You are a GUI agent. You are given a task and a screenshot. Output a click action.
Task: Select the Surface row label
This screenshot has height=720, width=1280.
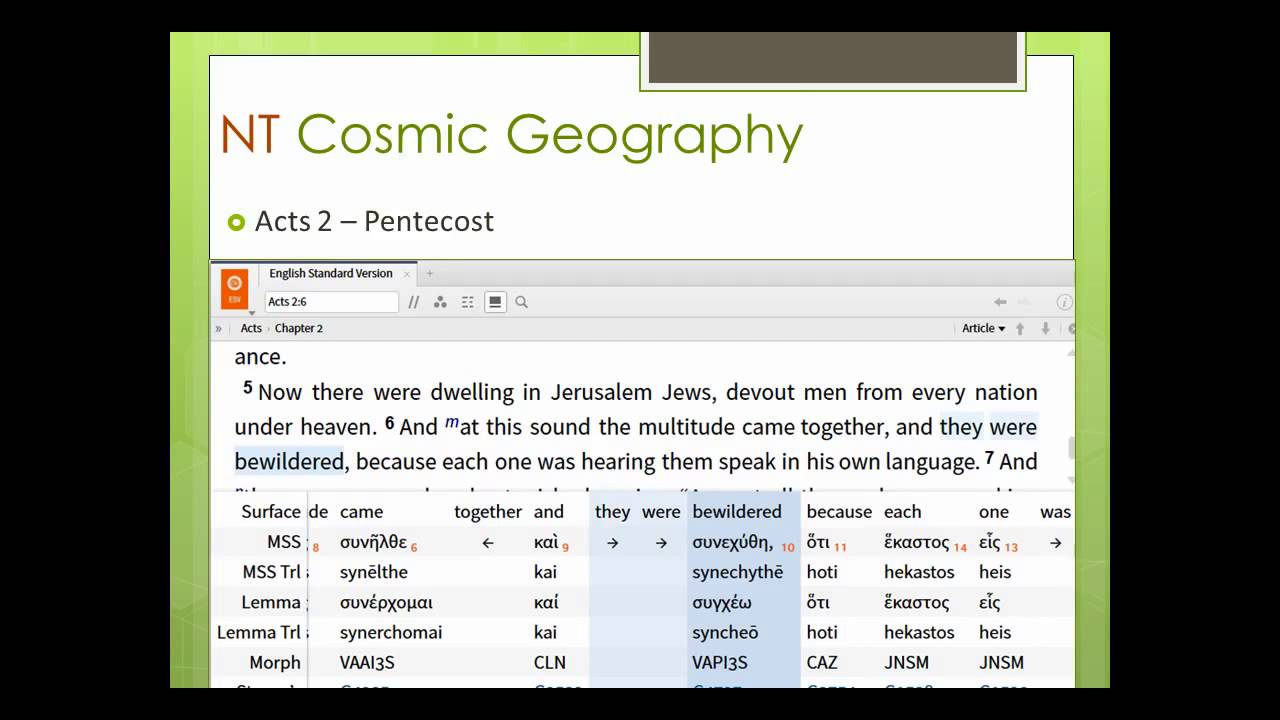271,511
